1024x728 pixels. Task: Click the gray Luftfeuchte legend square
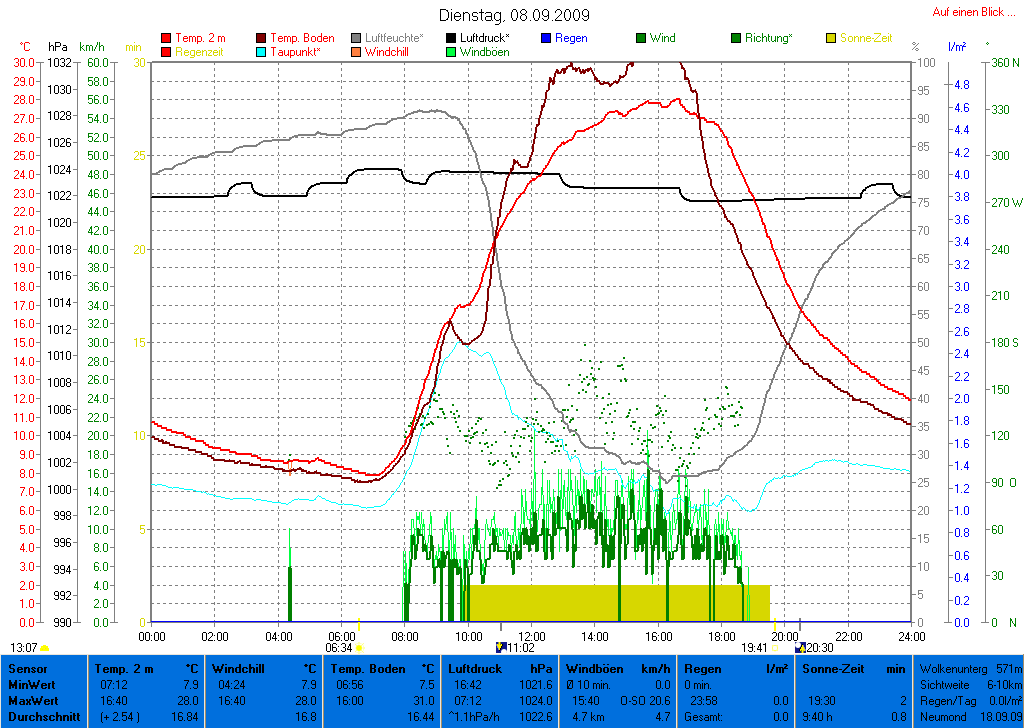(x=357, y=38)
